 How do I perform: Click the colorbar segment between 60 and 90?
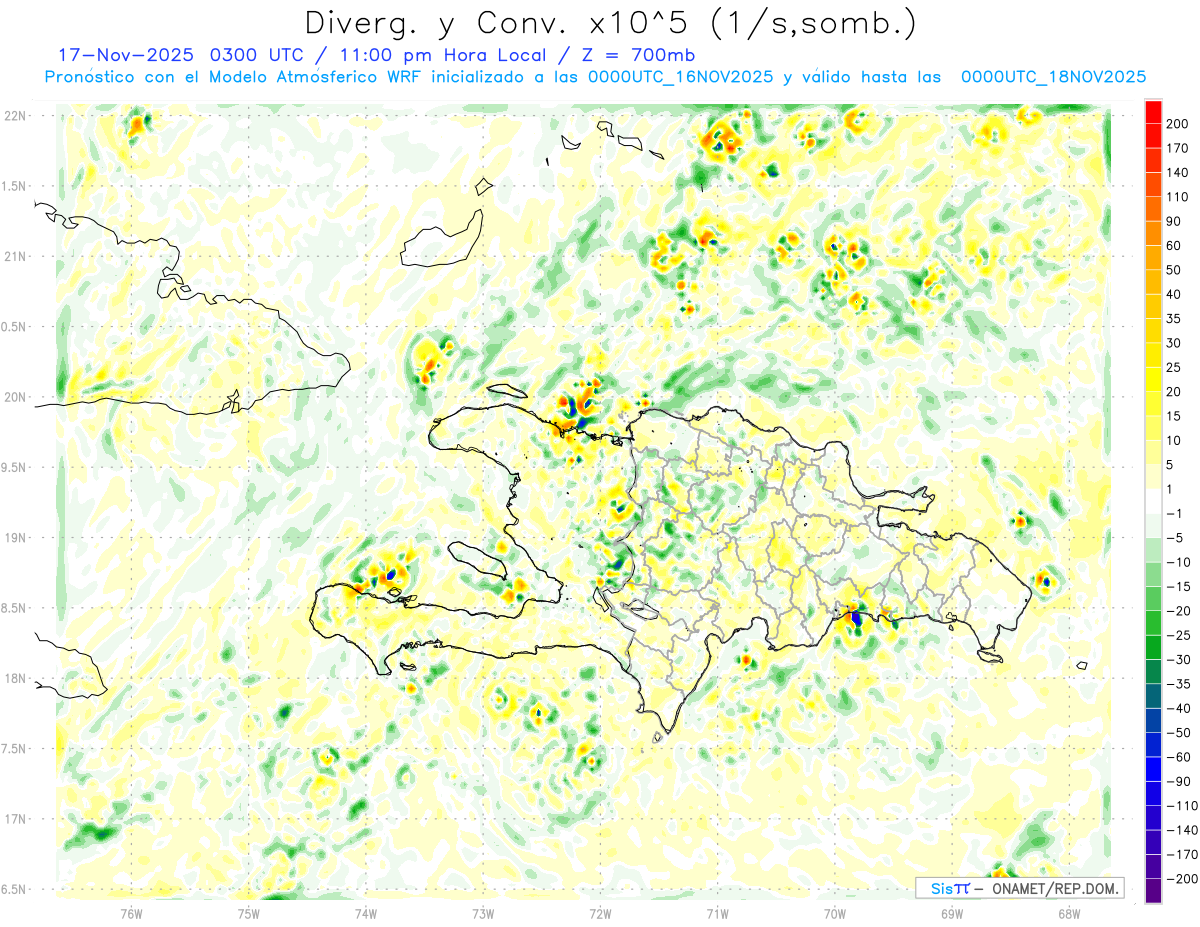tap(1153, 234)
